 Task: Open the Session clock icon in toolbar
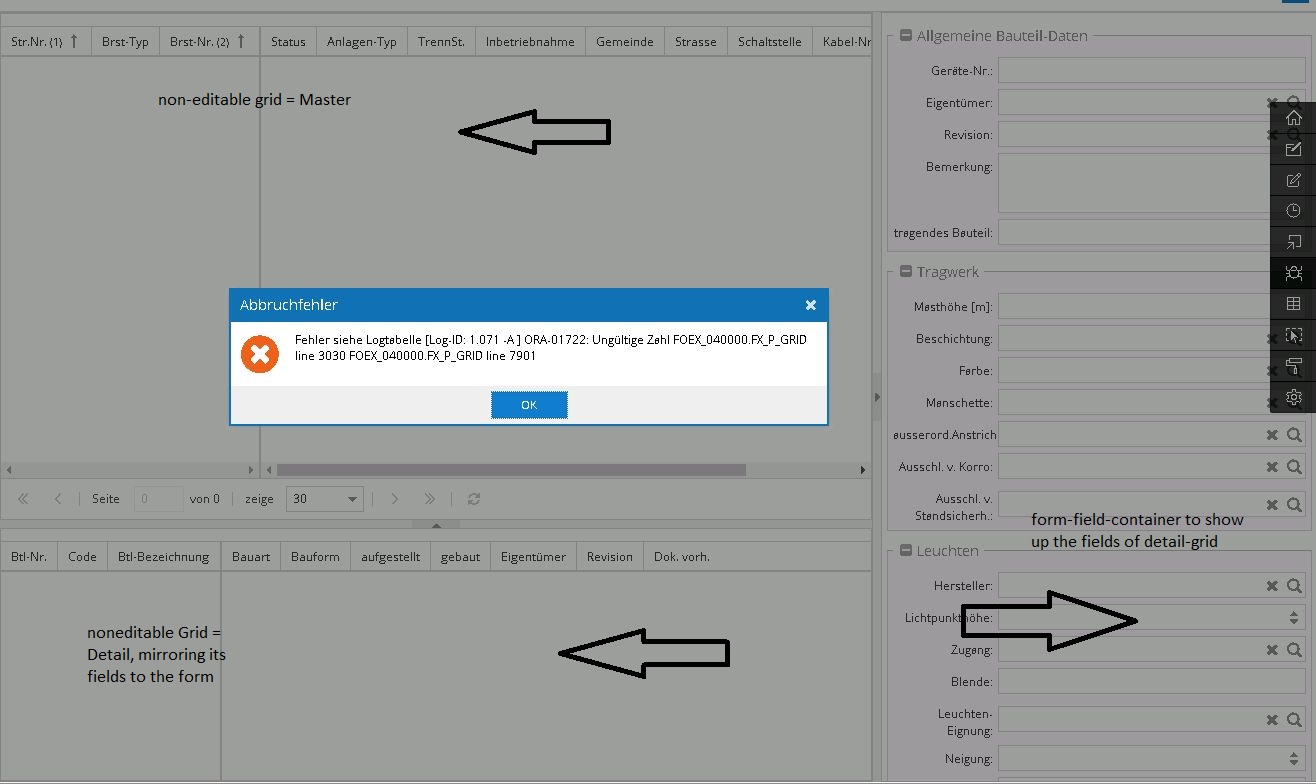point(1293,211)
